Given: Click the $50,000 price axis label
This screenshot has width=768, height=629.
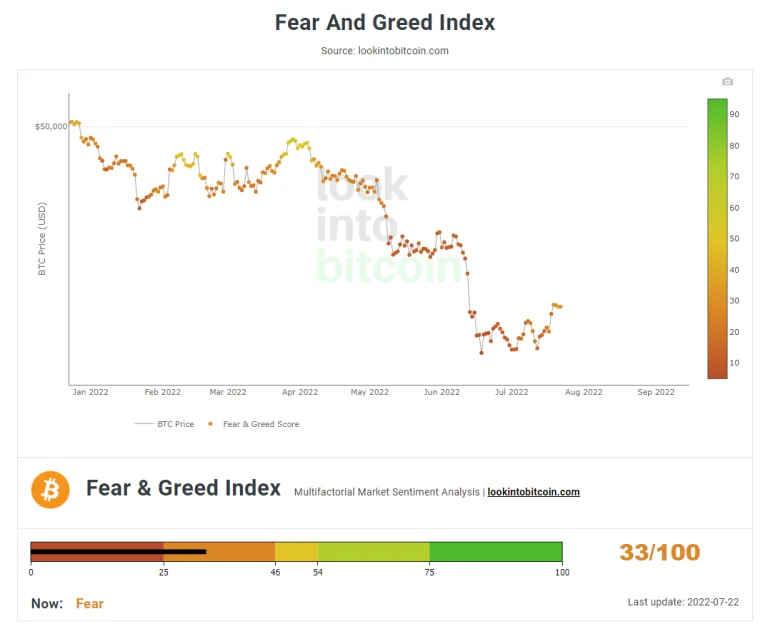Looking at the screenshot, I should click(x=51, y=126).
